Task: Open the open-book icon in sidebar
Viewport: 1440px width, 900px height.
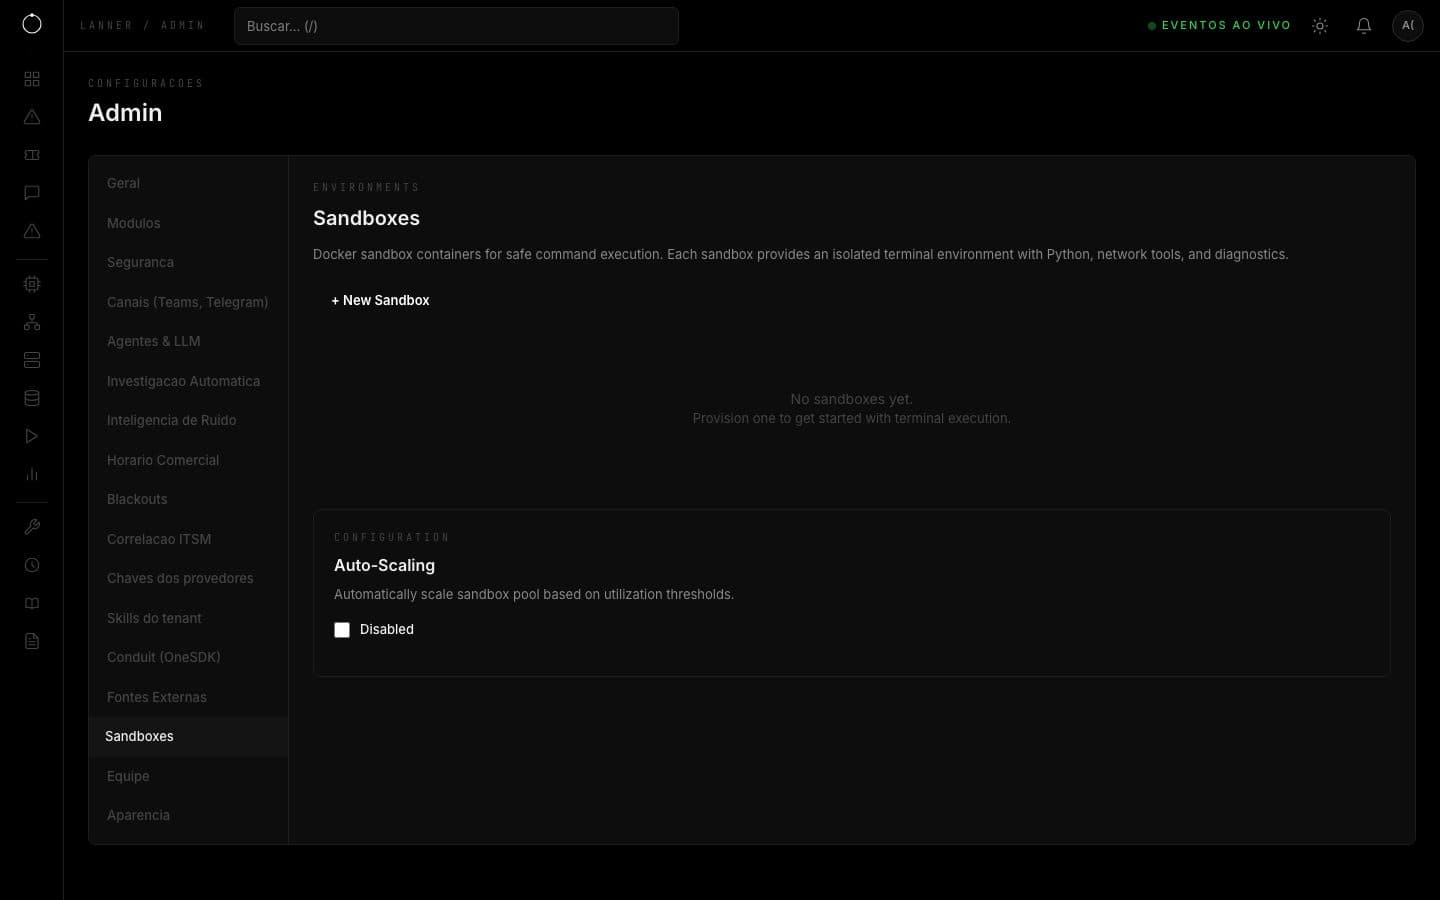Action: 32,603
